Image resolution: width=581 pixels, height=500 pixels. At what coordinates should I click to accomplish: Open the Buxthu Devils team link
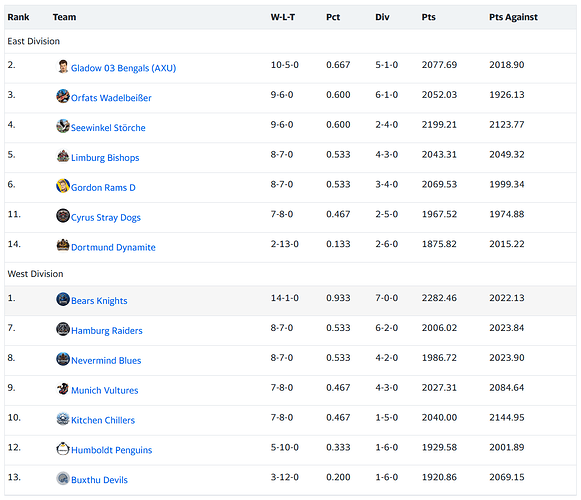pyautogui.click(x=99, y=480)
